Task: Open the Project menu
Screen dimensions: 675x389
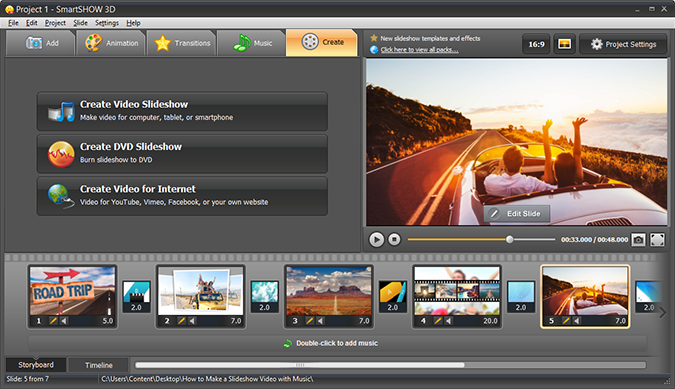Action: click(x=55, y=23)
